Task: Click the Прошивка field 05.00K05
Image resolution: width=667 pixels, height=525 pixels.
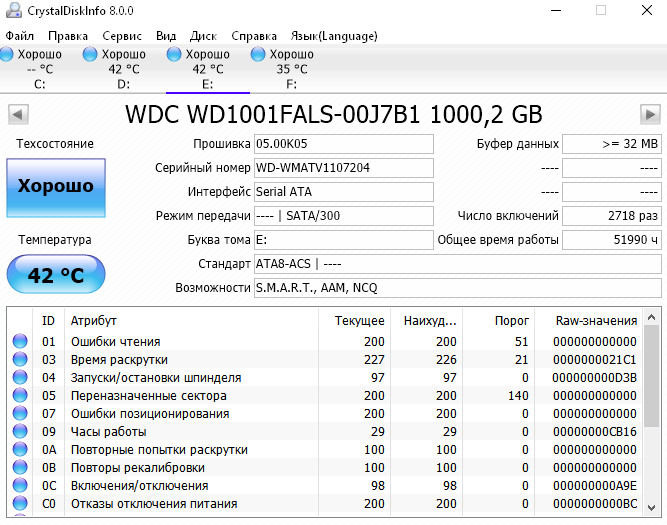Action: pyautogui.click(x=344, y=144)
